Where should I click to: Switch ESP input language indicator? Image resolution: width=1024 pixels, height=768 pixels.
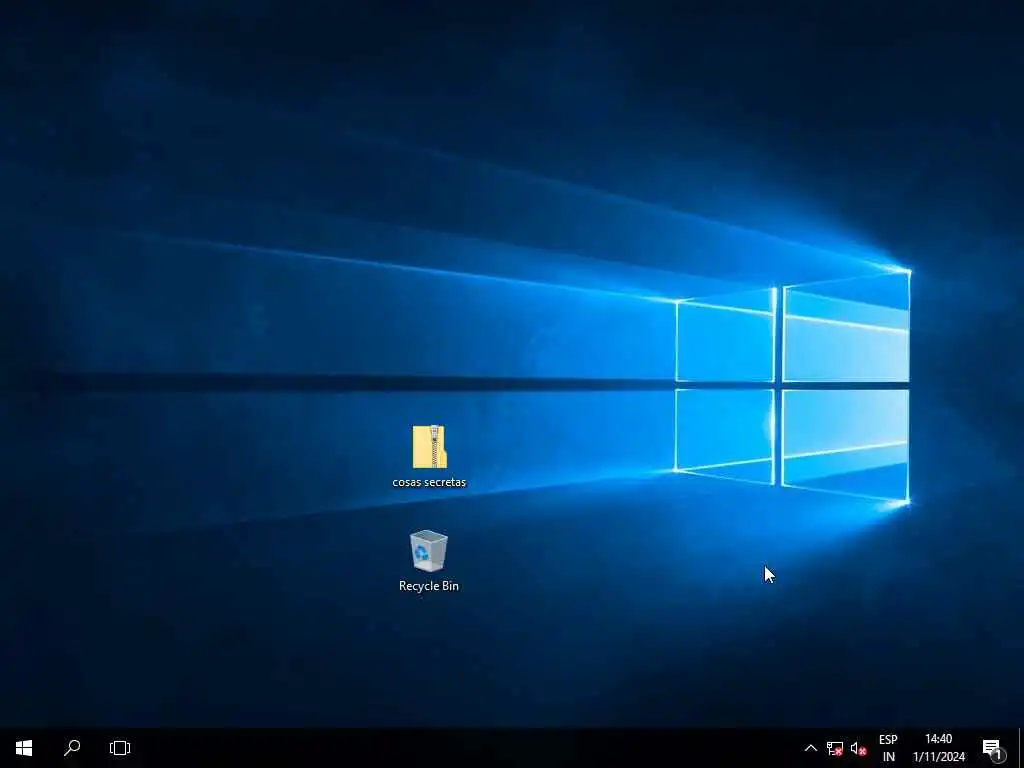click(x=888, y=748)
